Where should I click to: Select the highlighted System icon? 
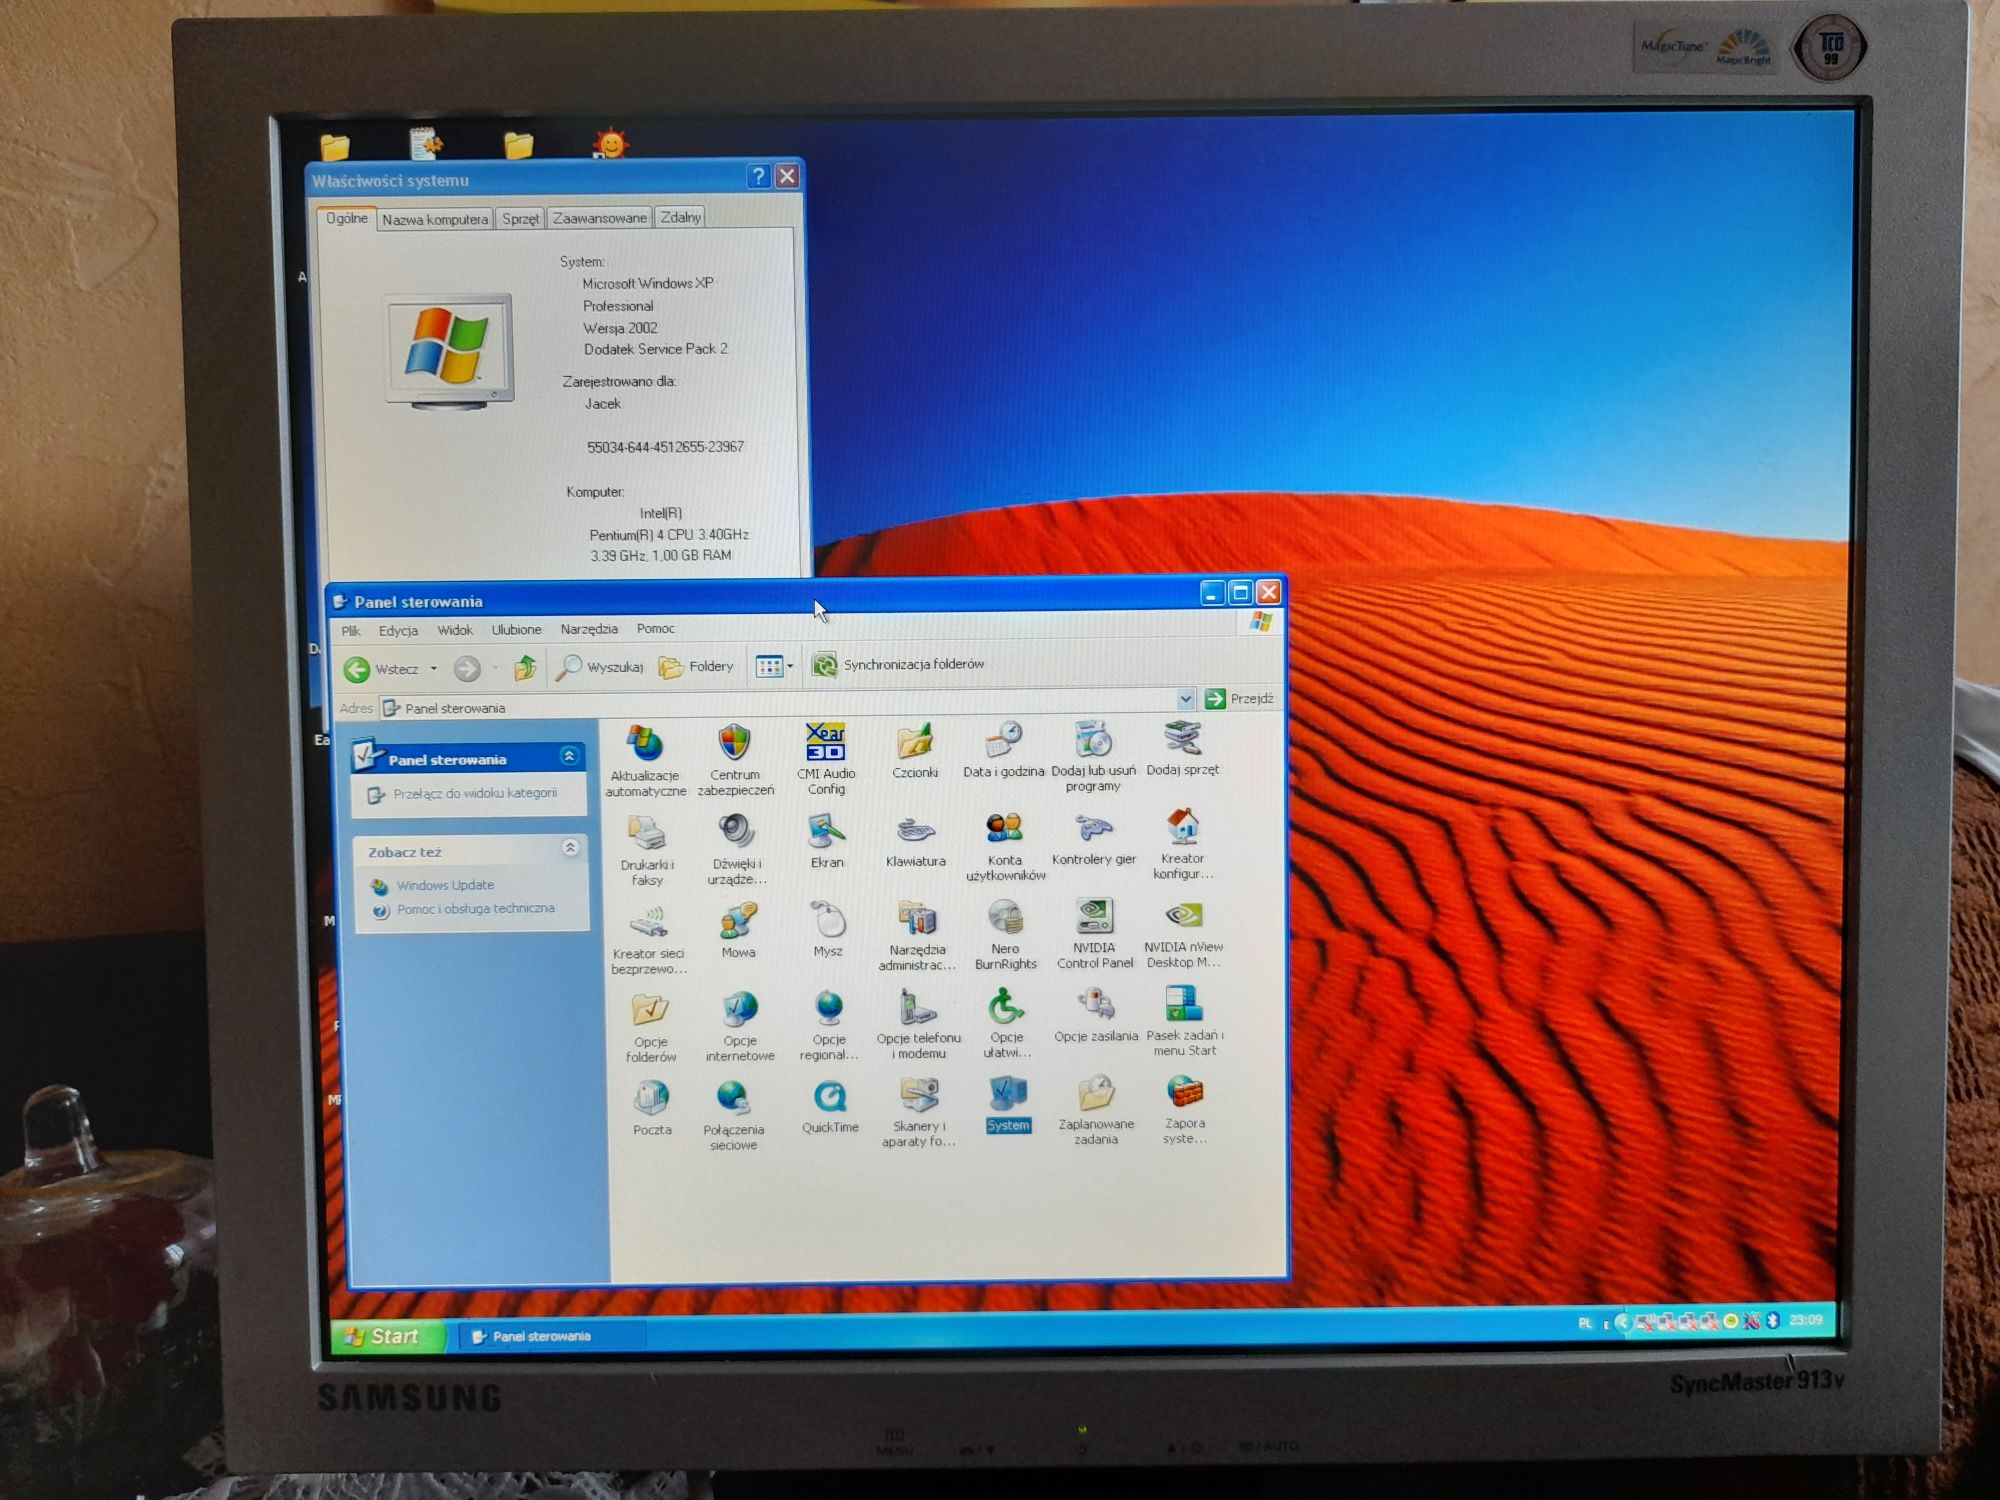click(1008, 1105)
